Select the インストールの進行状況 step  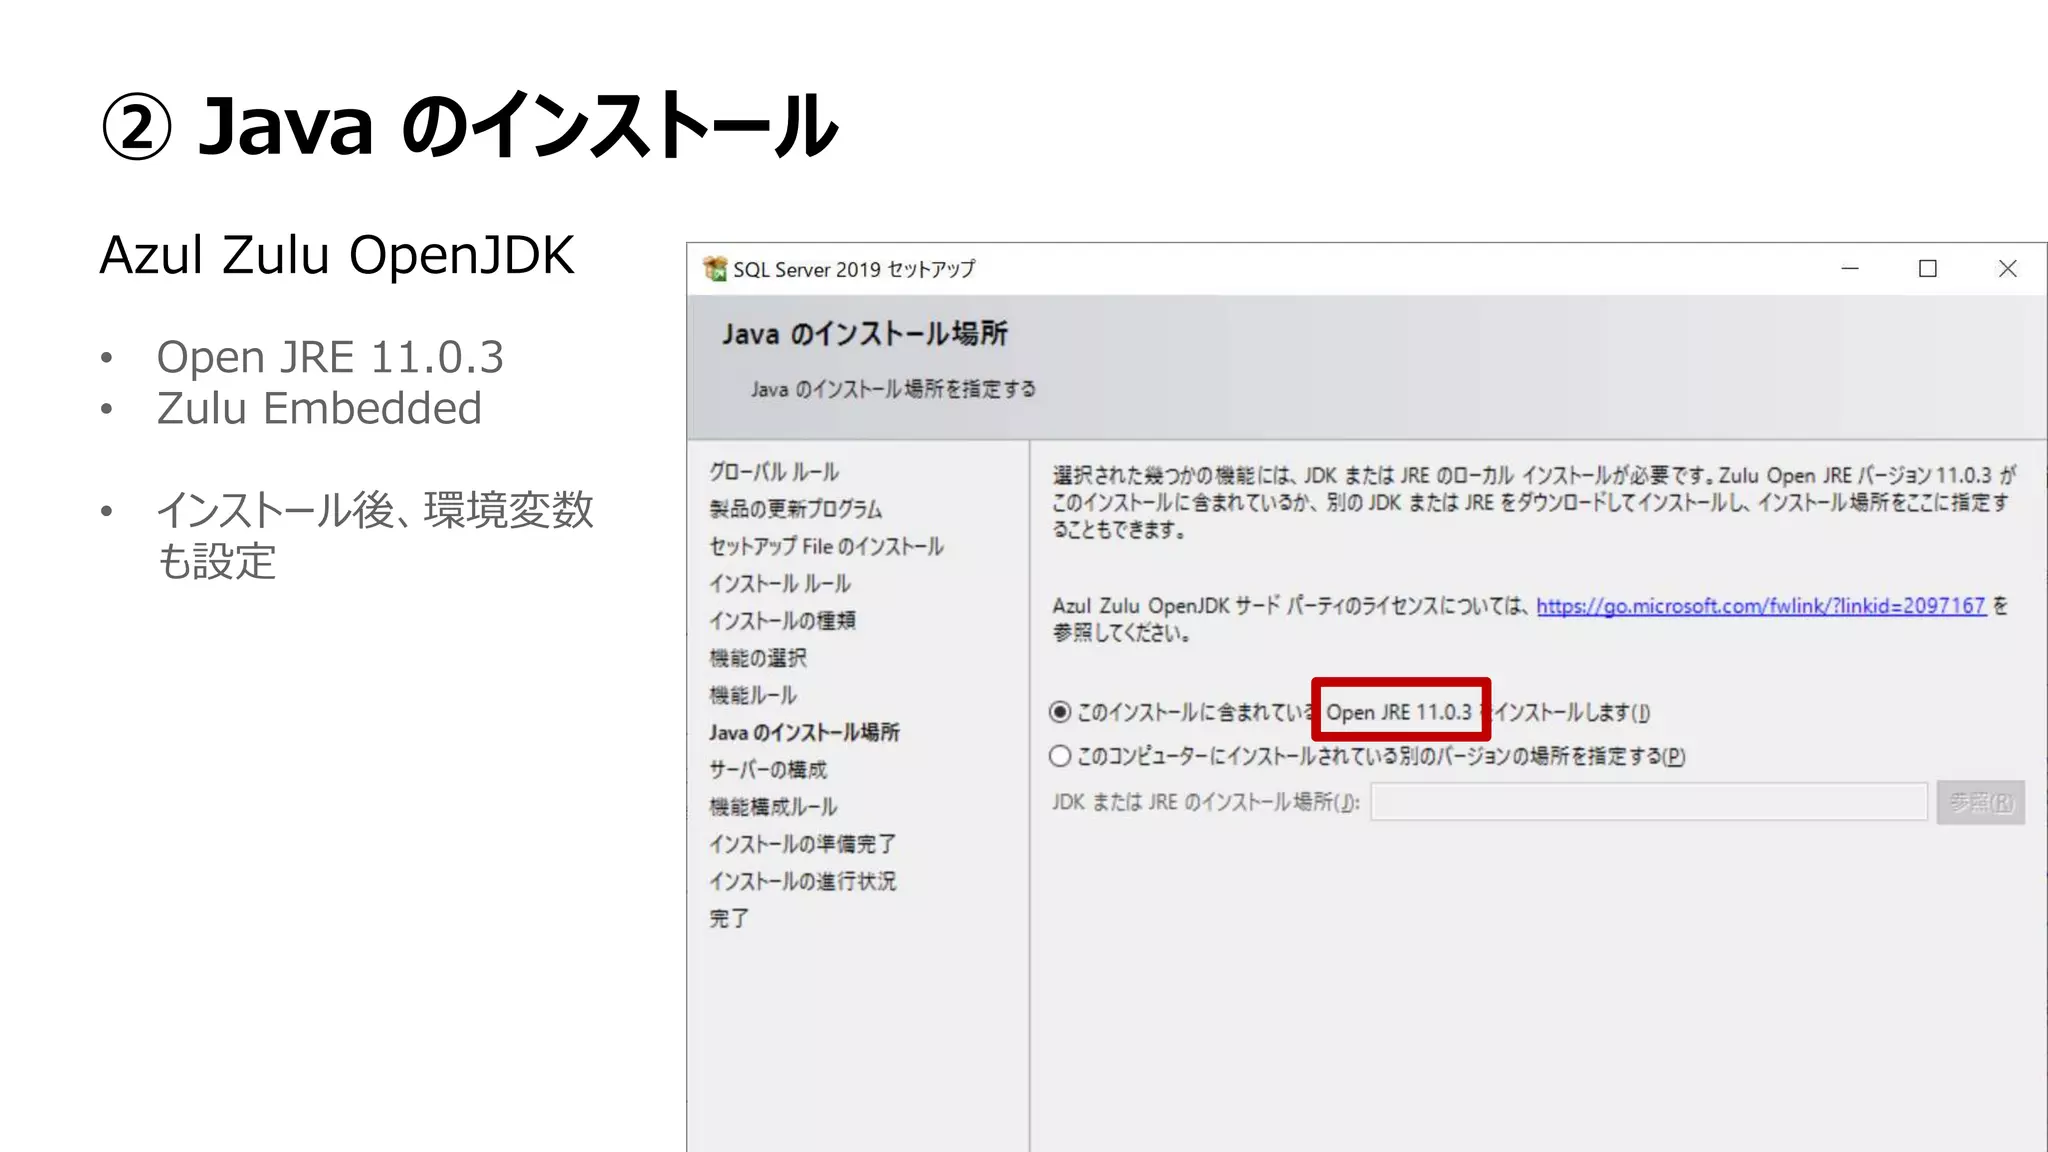pos(802,881)
